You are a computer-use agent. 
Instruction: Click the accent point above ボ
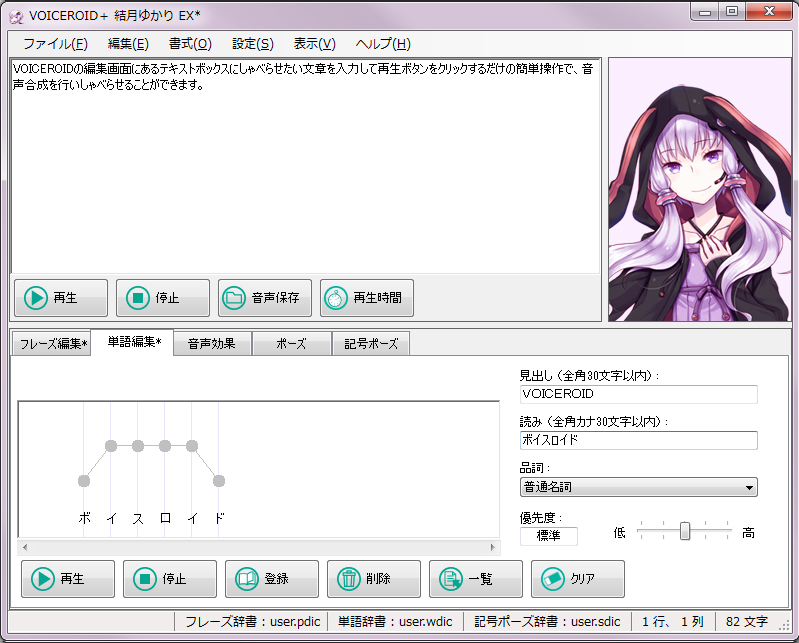[x=84, y=480]
